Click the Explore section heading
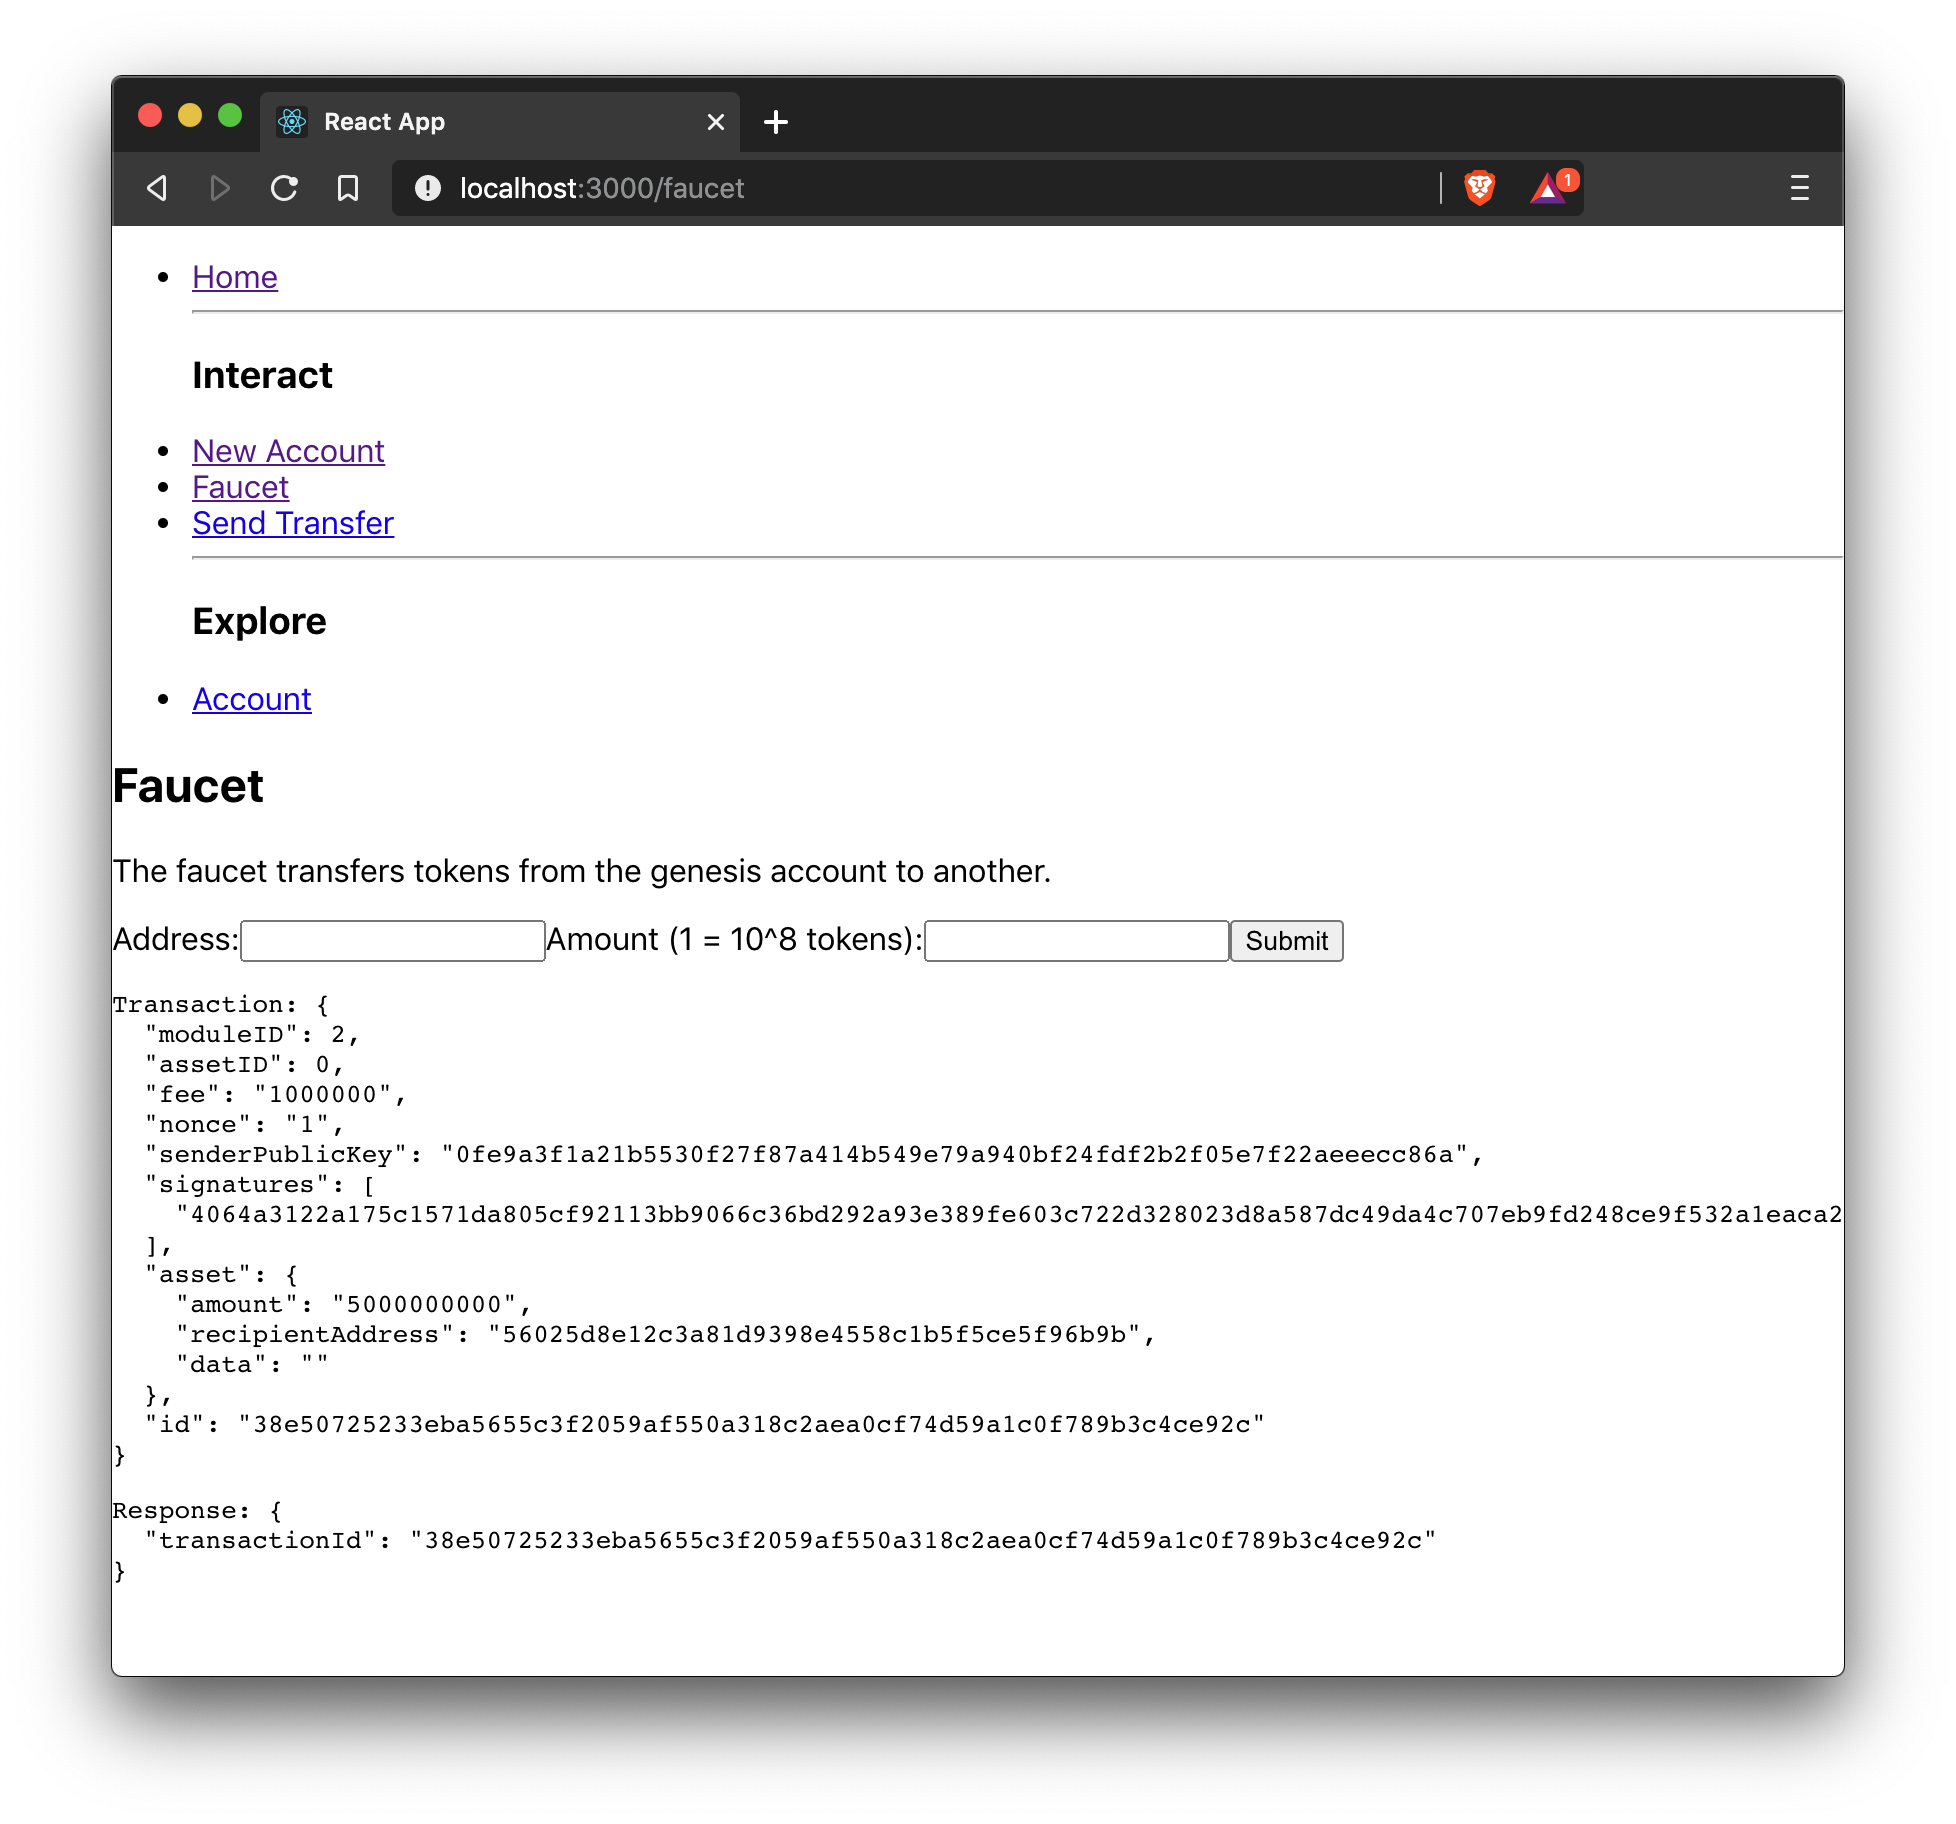1956x1824 pixels. pyautogui.click(x=259, y=621)
